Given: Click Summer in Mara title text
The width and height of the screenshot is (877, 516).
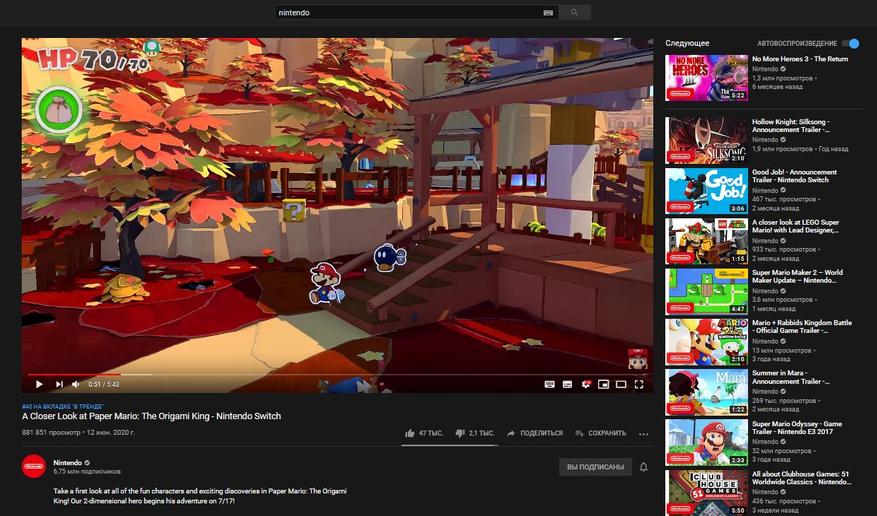Looking at the screenshot, I should click(x=791, y=377).
